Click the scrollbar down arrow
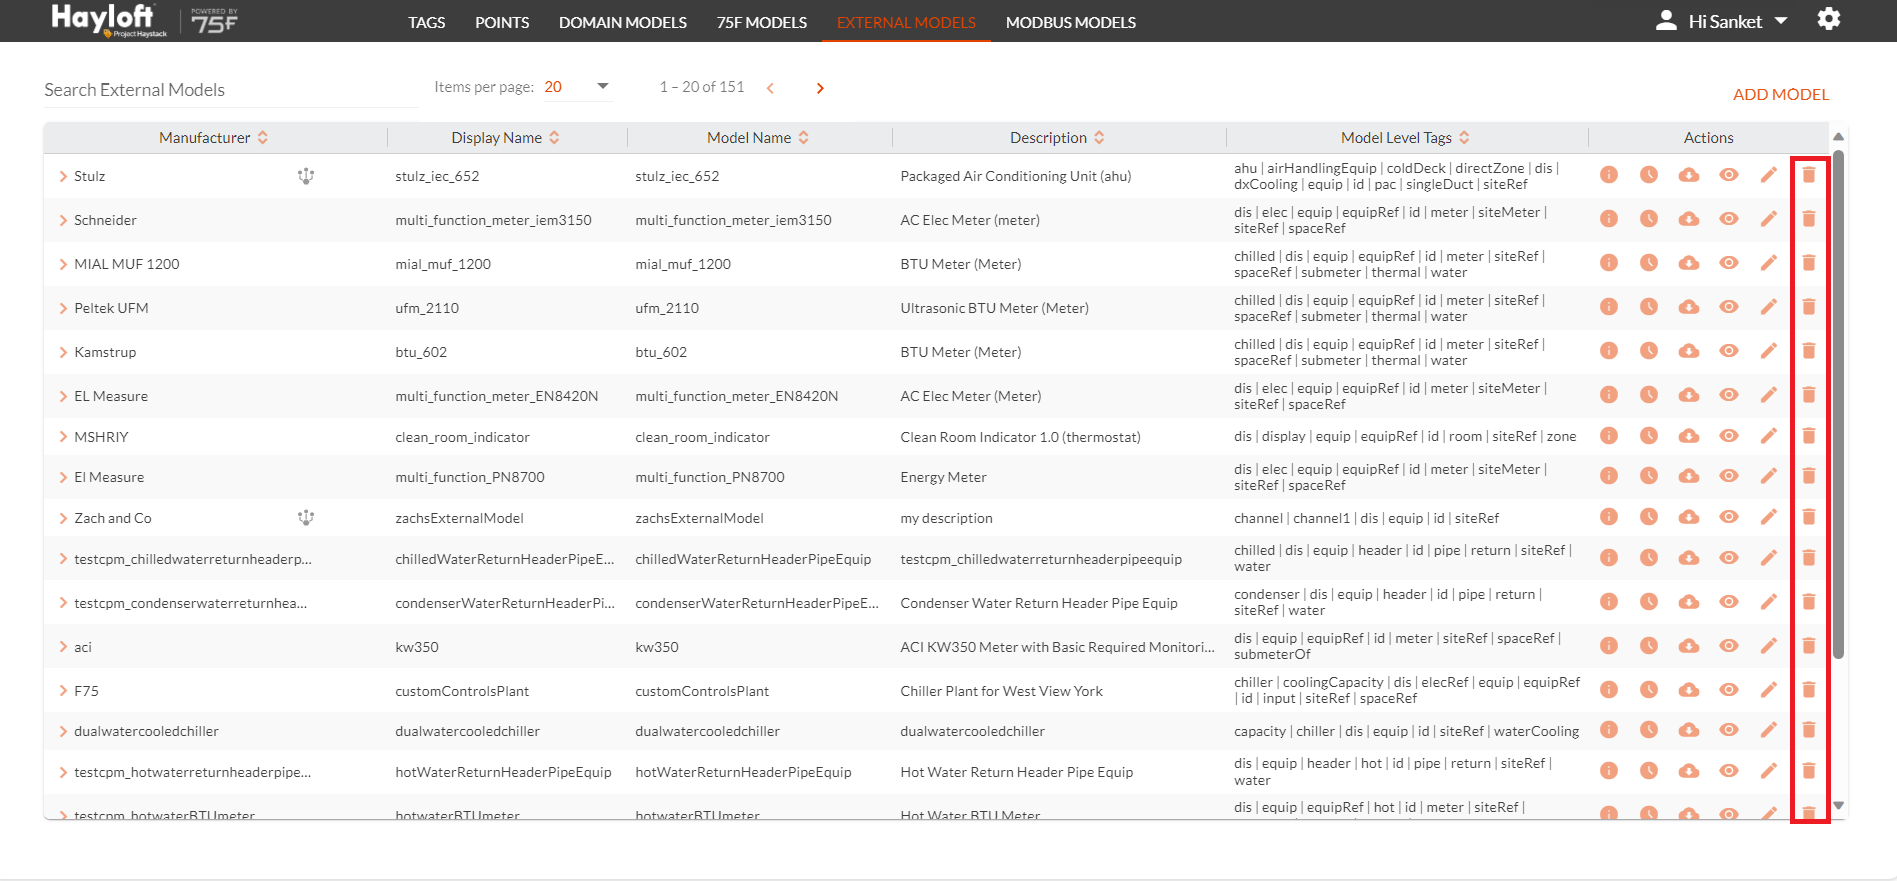The height and width of the screenshot is (881, 1897). 1838,805
